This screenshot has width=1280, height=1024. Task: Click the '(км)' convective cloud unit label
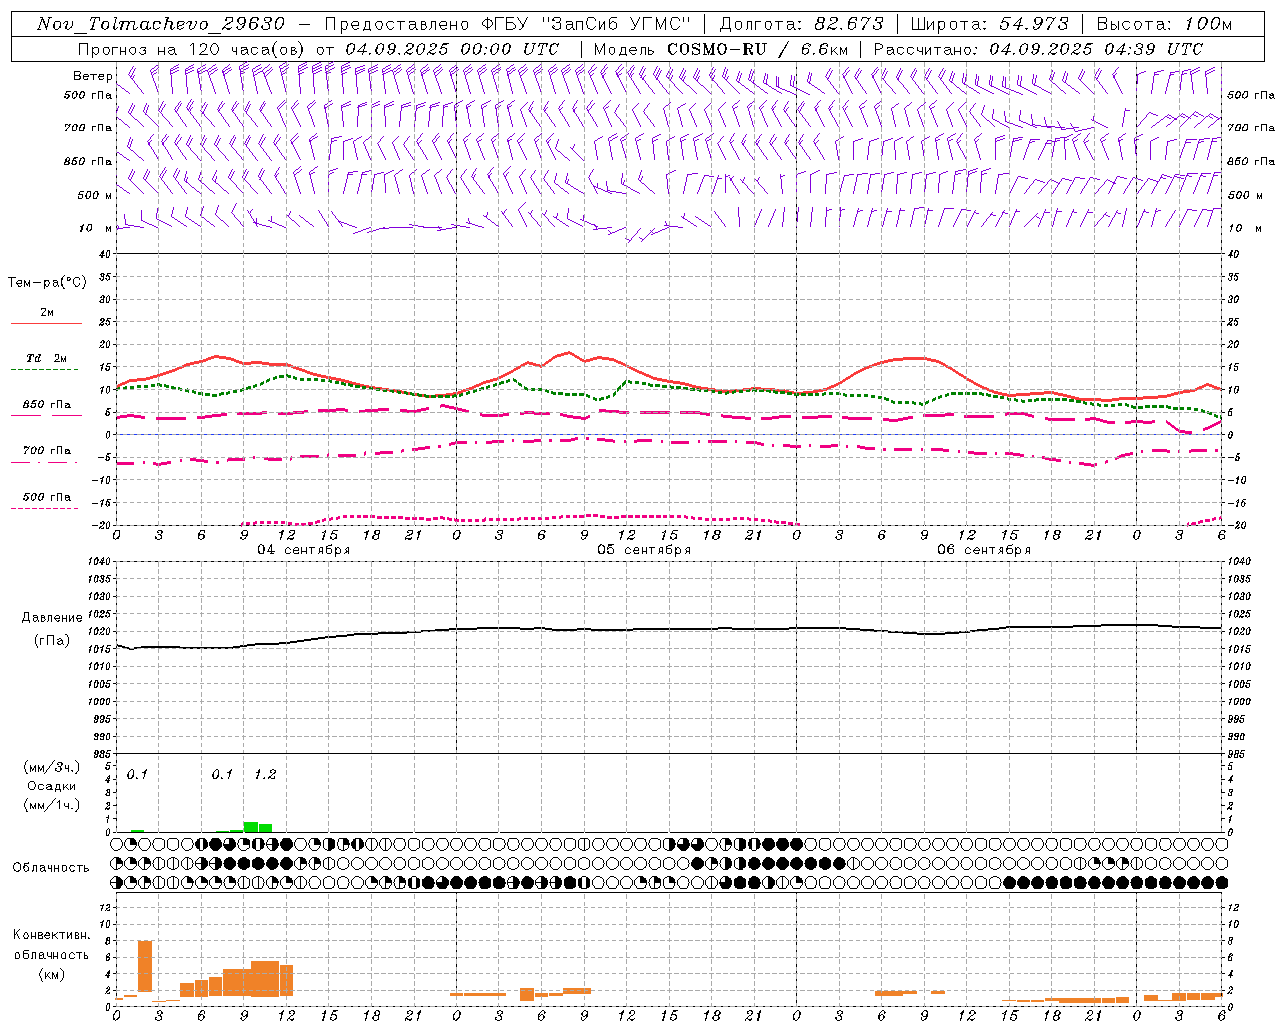52,974
